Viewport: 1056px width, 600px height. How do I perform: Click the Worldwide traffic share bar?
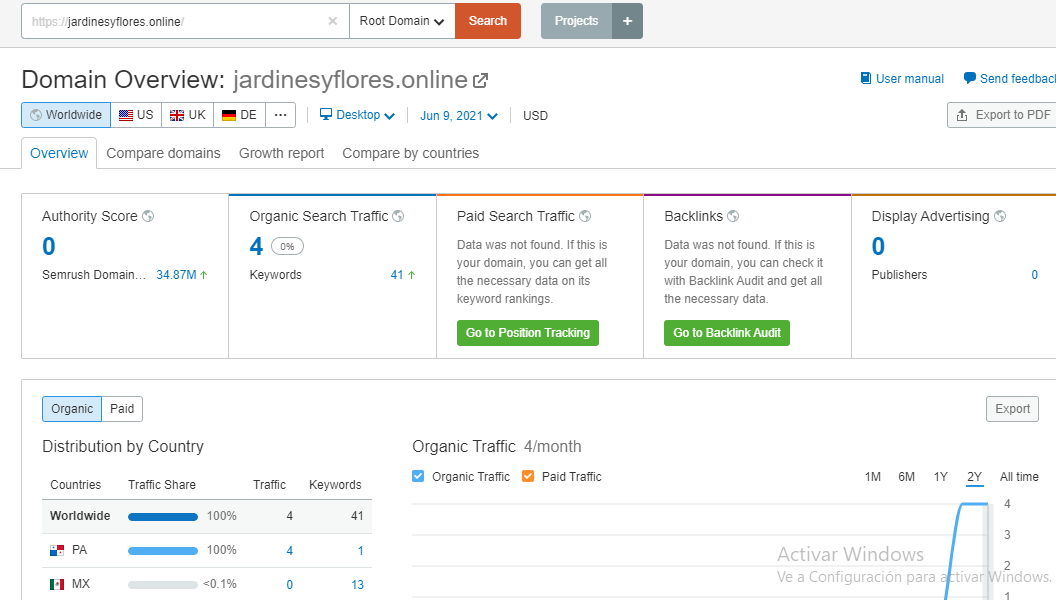tap(163, 516)
